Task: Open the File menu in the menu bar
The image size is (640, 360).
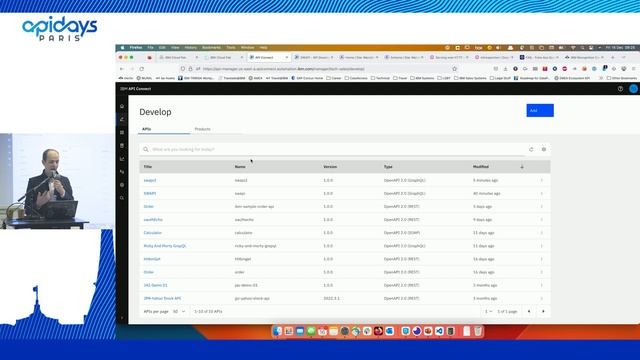Action: (151, 48)
